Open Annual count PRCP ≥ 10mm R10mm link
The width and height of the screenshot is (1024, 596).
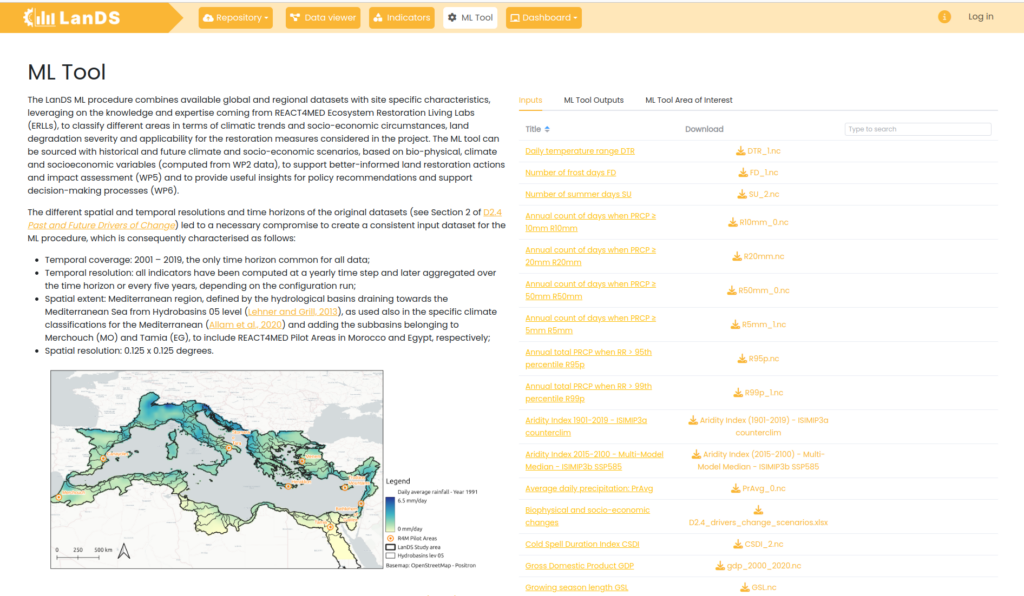coord(590,222)
